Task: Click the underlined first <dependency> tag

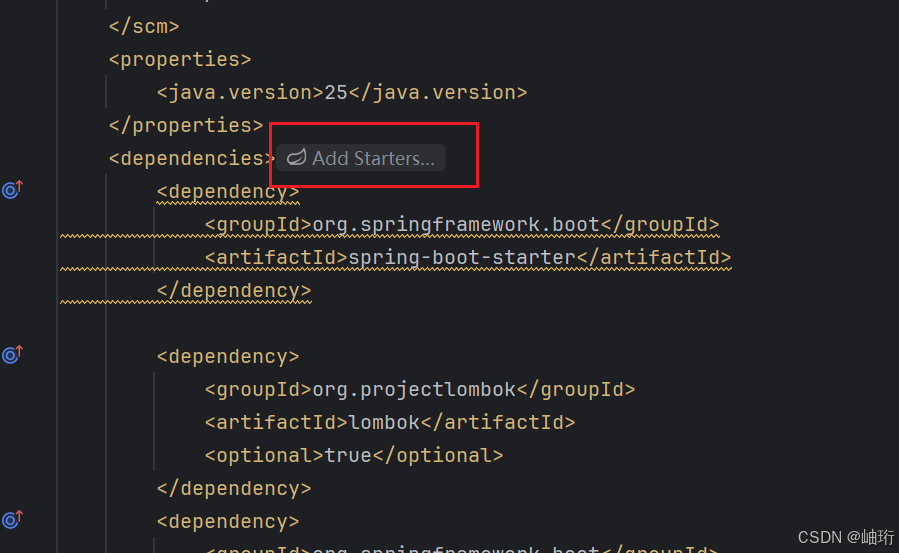Action: point(228,191)
